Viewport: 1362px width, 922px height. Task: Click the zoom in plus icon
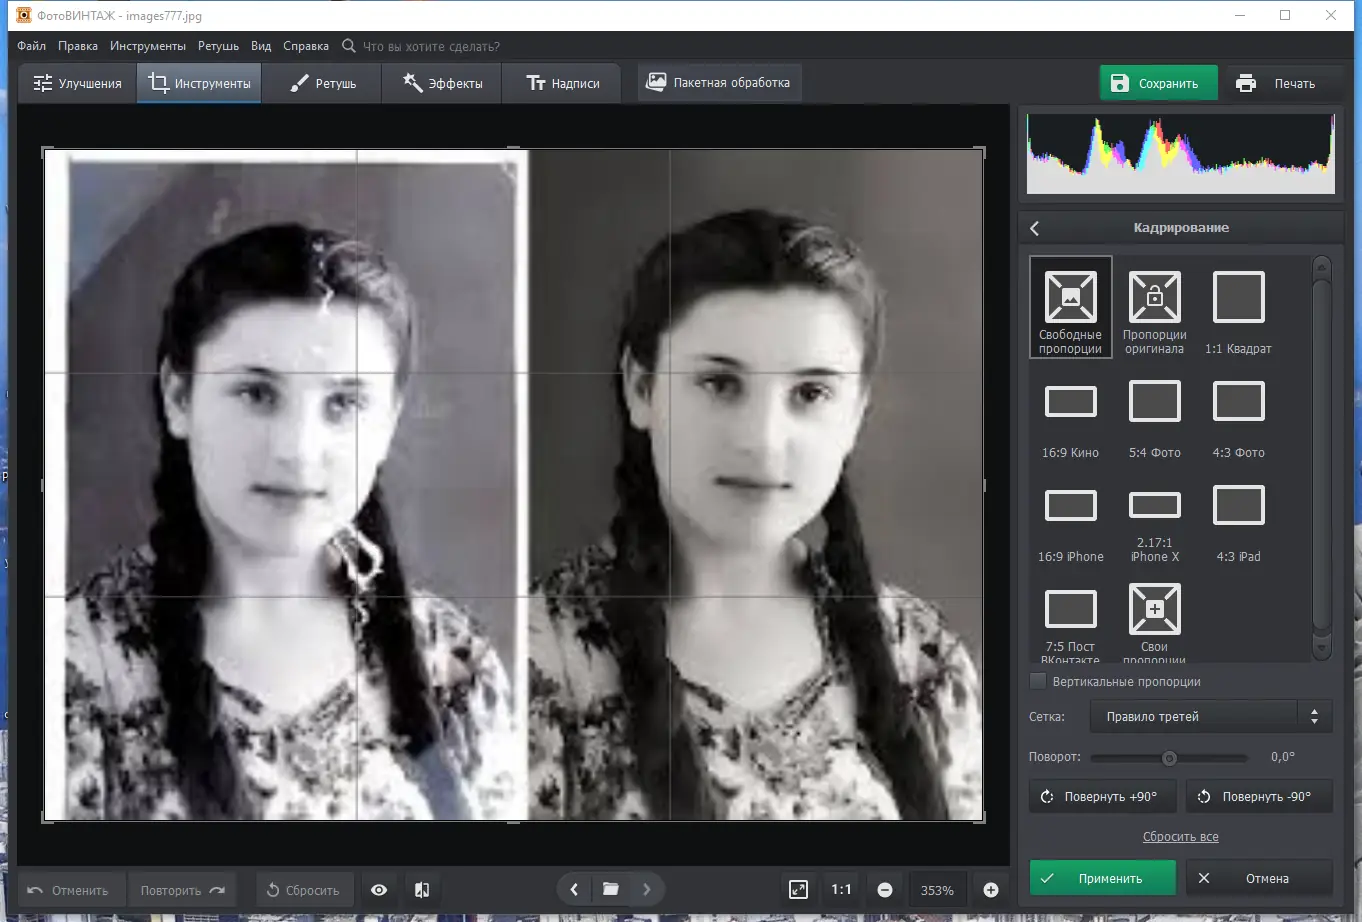pyautogui.click(x=990, y=890)
